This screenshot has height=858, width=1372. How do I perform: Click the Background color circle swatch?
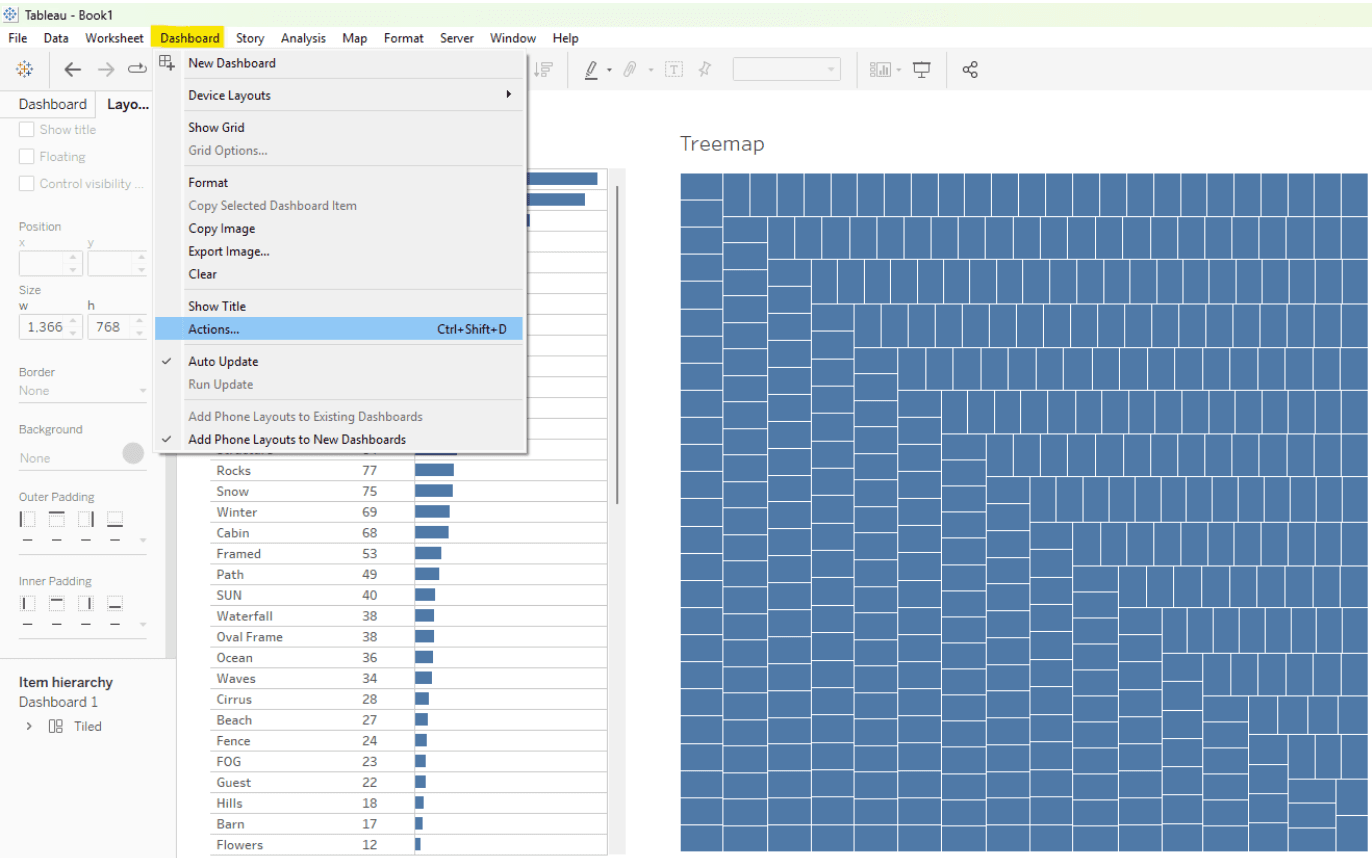[x=133, y=454]
